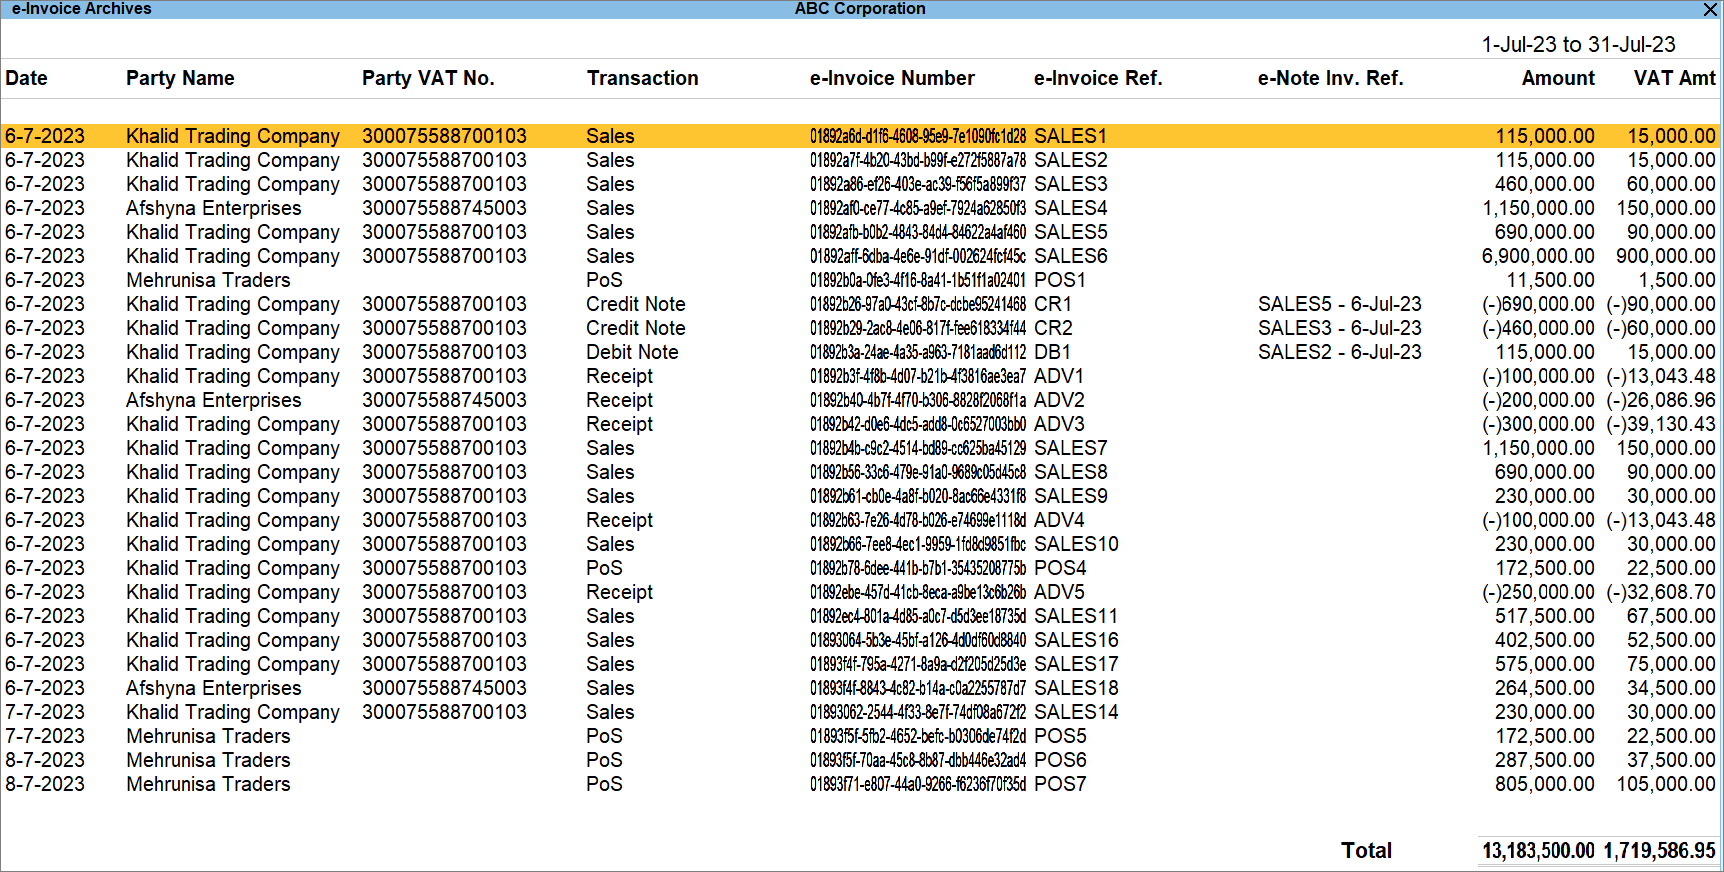Viewport: 1724px width, 872px height.
Task: Click the 8-7-2023 date in the POS6 row
Action: click(45, 760)
